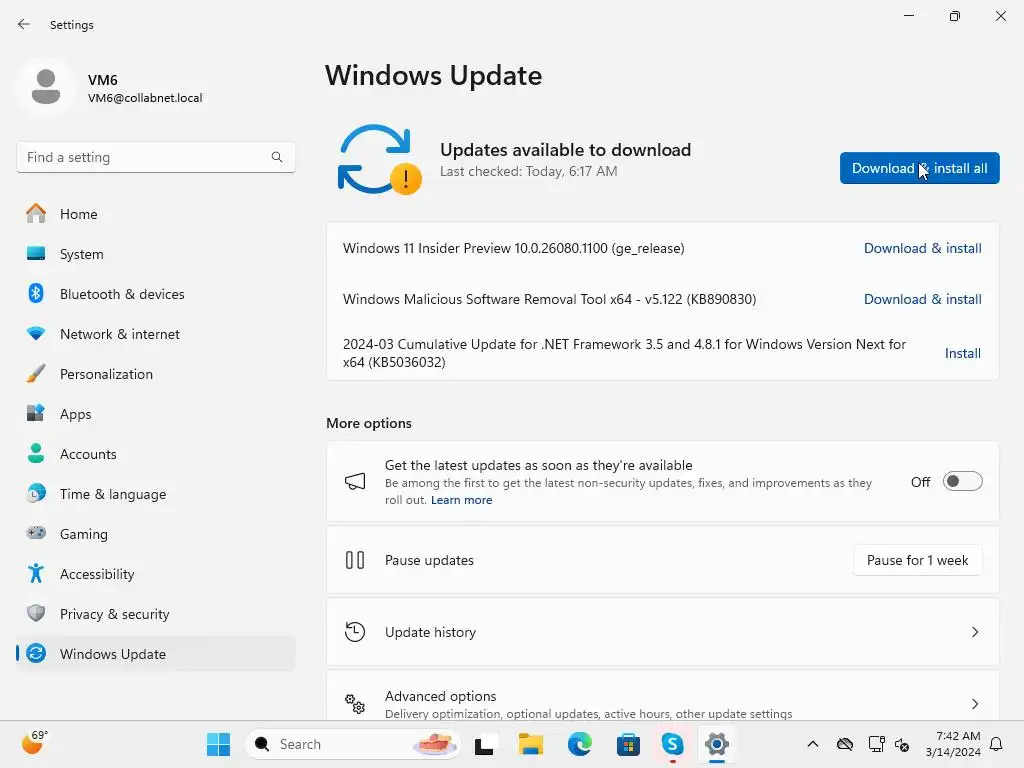Screen dimensions: 1024x768
Task: Click the Network wifi icon in sidebar
Action: (36, 334)
